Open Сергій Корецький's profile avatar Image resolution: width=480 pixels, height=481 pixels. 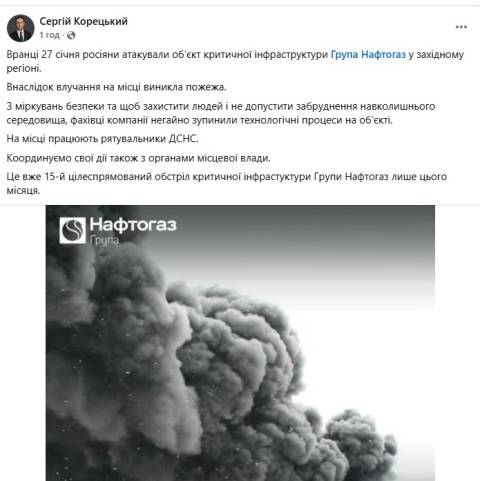coord(21,28)
